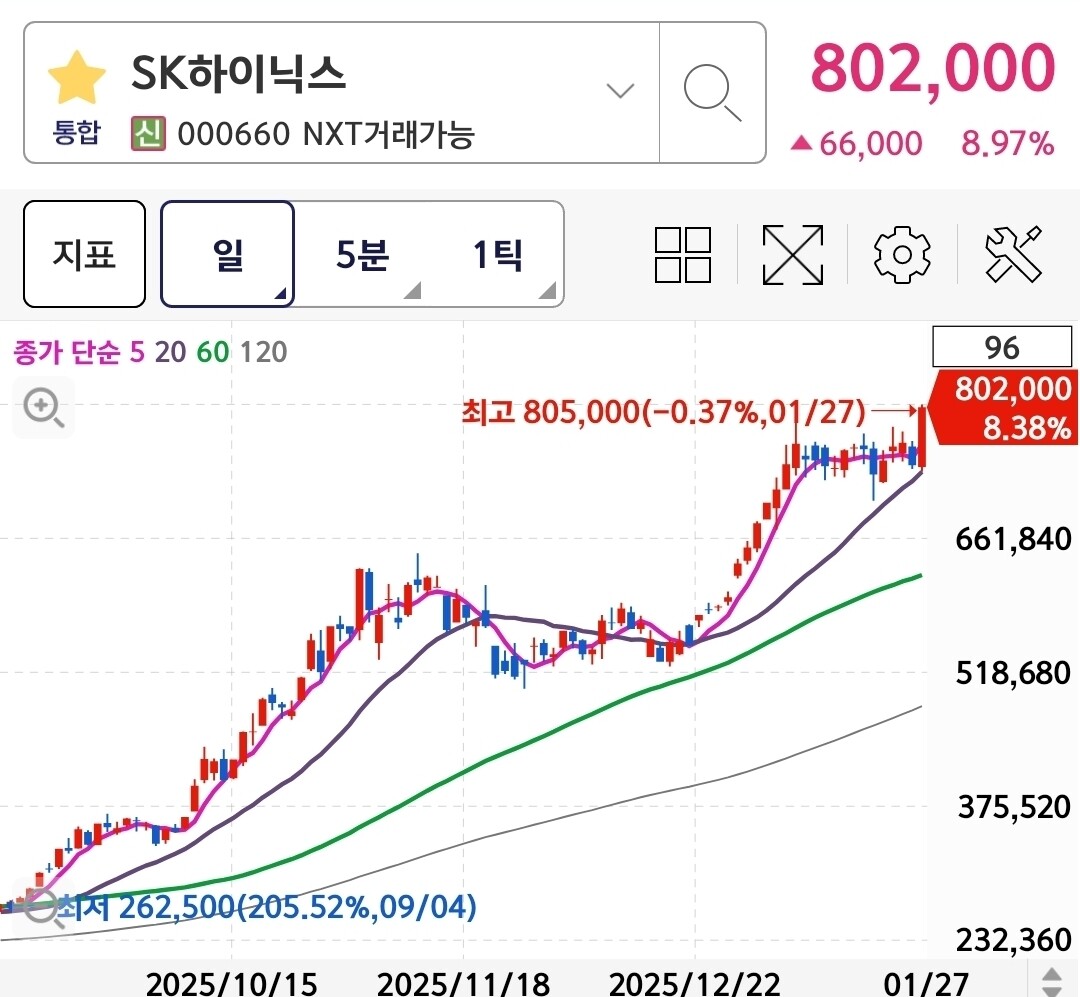Click the red 802,000 8.38% price tag
The height and width of the screenshot is (997, 1080).
[x=1004, y=407]
